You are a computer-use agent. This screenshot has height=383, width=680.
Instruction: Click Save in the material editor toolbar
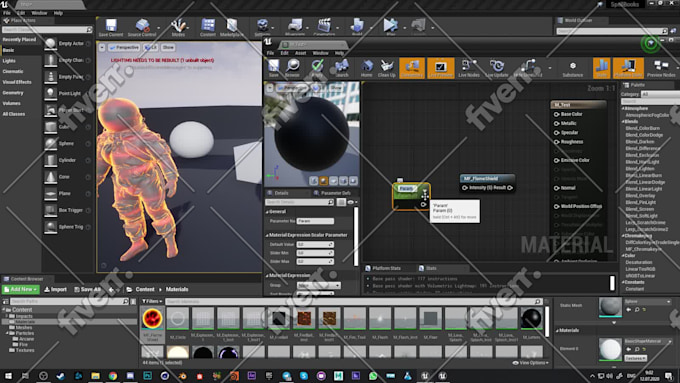tap(273, 69)
